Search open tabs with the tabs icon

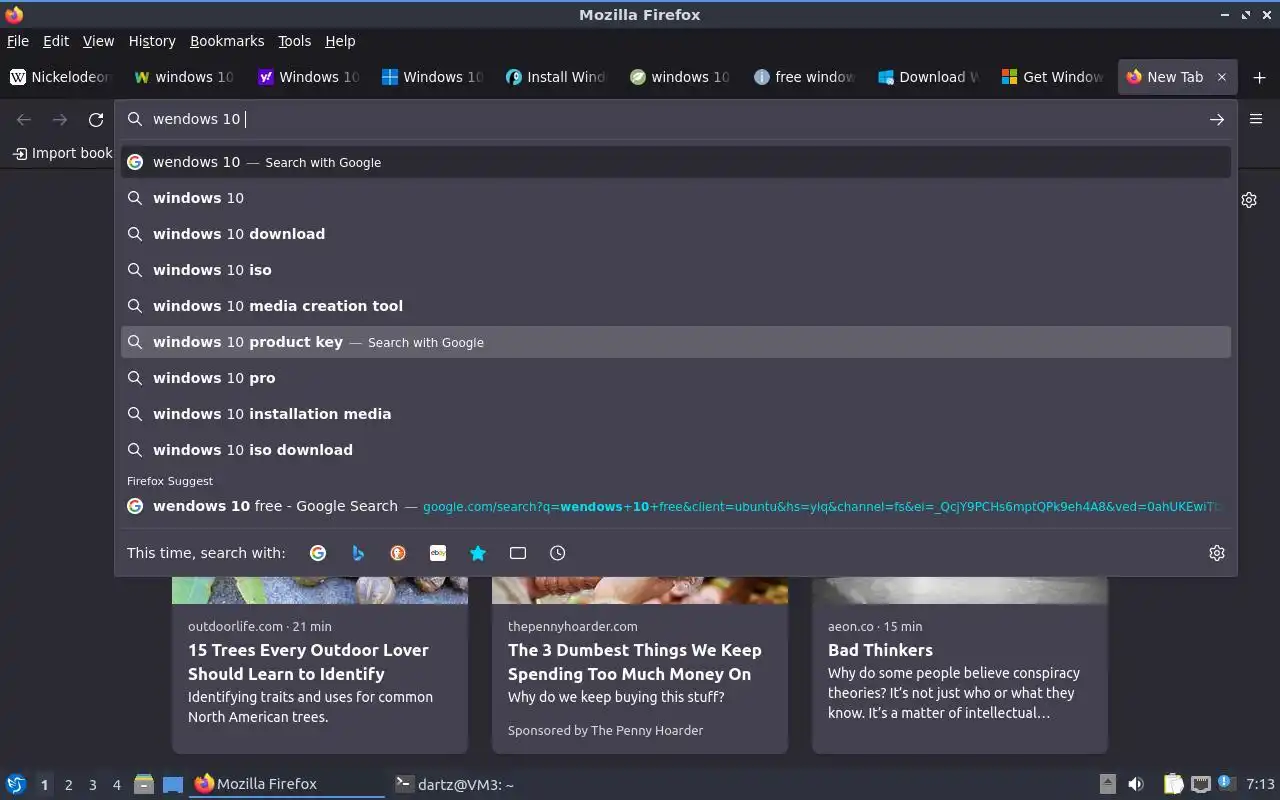tap(518, 553)
